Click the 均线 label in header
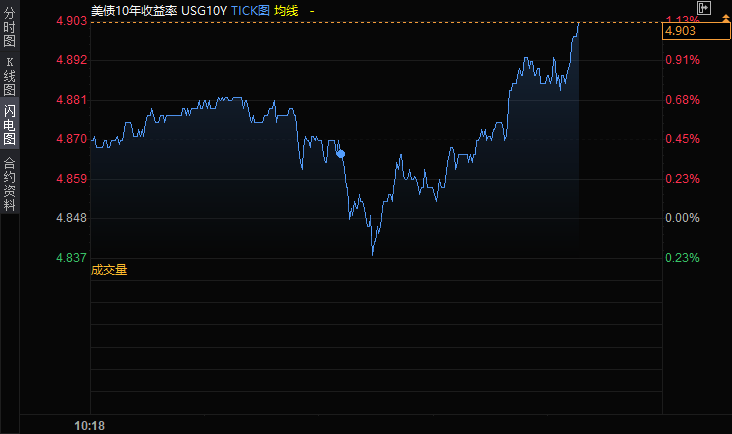This screenshot has height=434, width=732. point(286,11)
